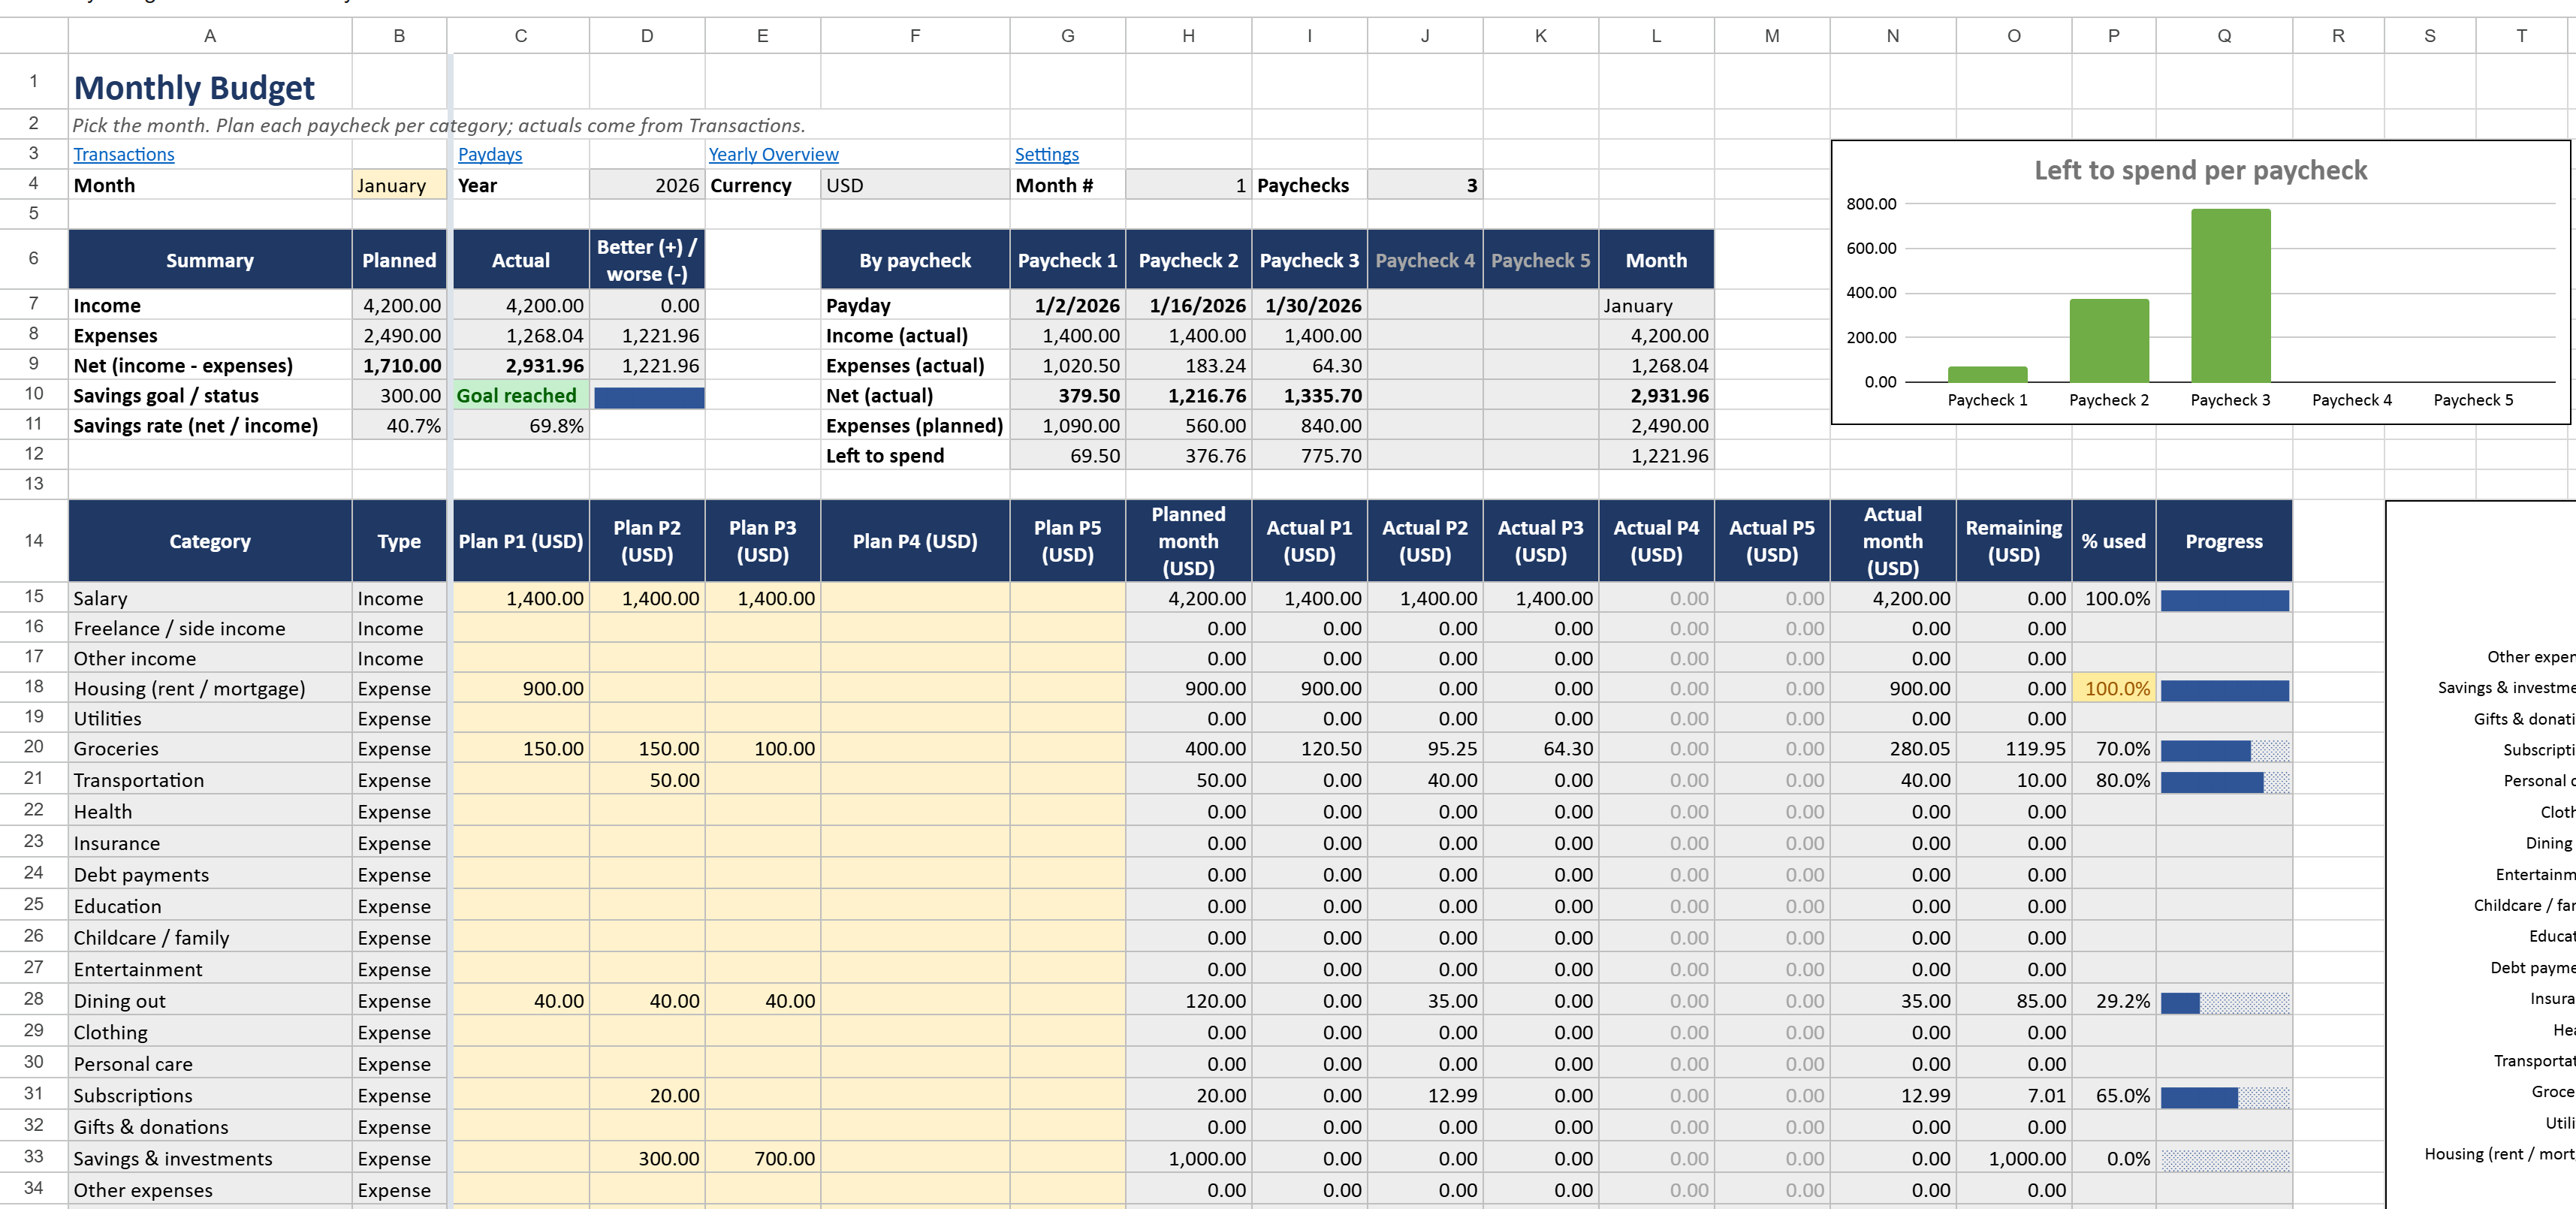Open the Yearly Overview link
2576x1209 pixels.
click(773, 154)
